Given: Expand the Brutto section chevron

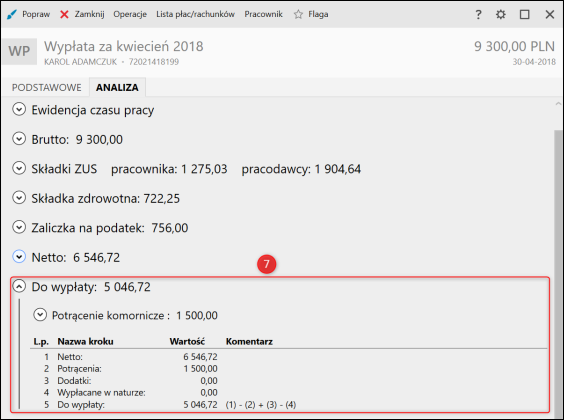Looking at the screenshot, I should point(19,138).
